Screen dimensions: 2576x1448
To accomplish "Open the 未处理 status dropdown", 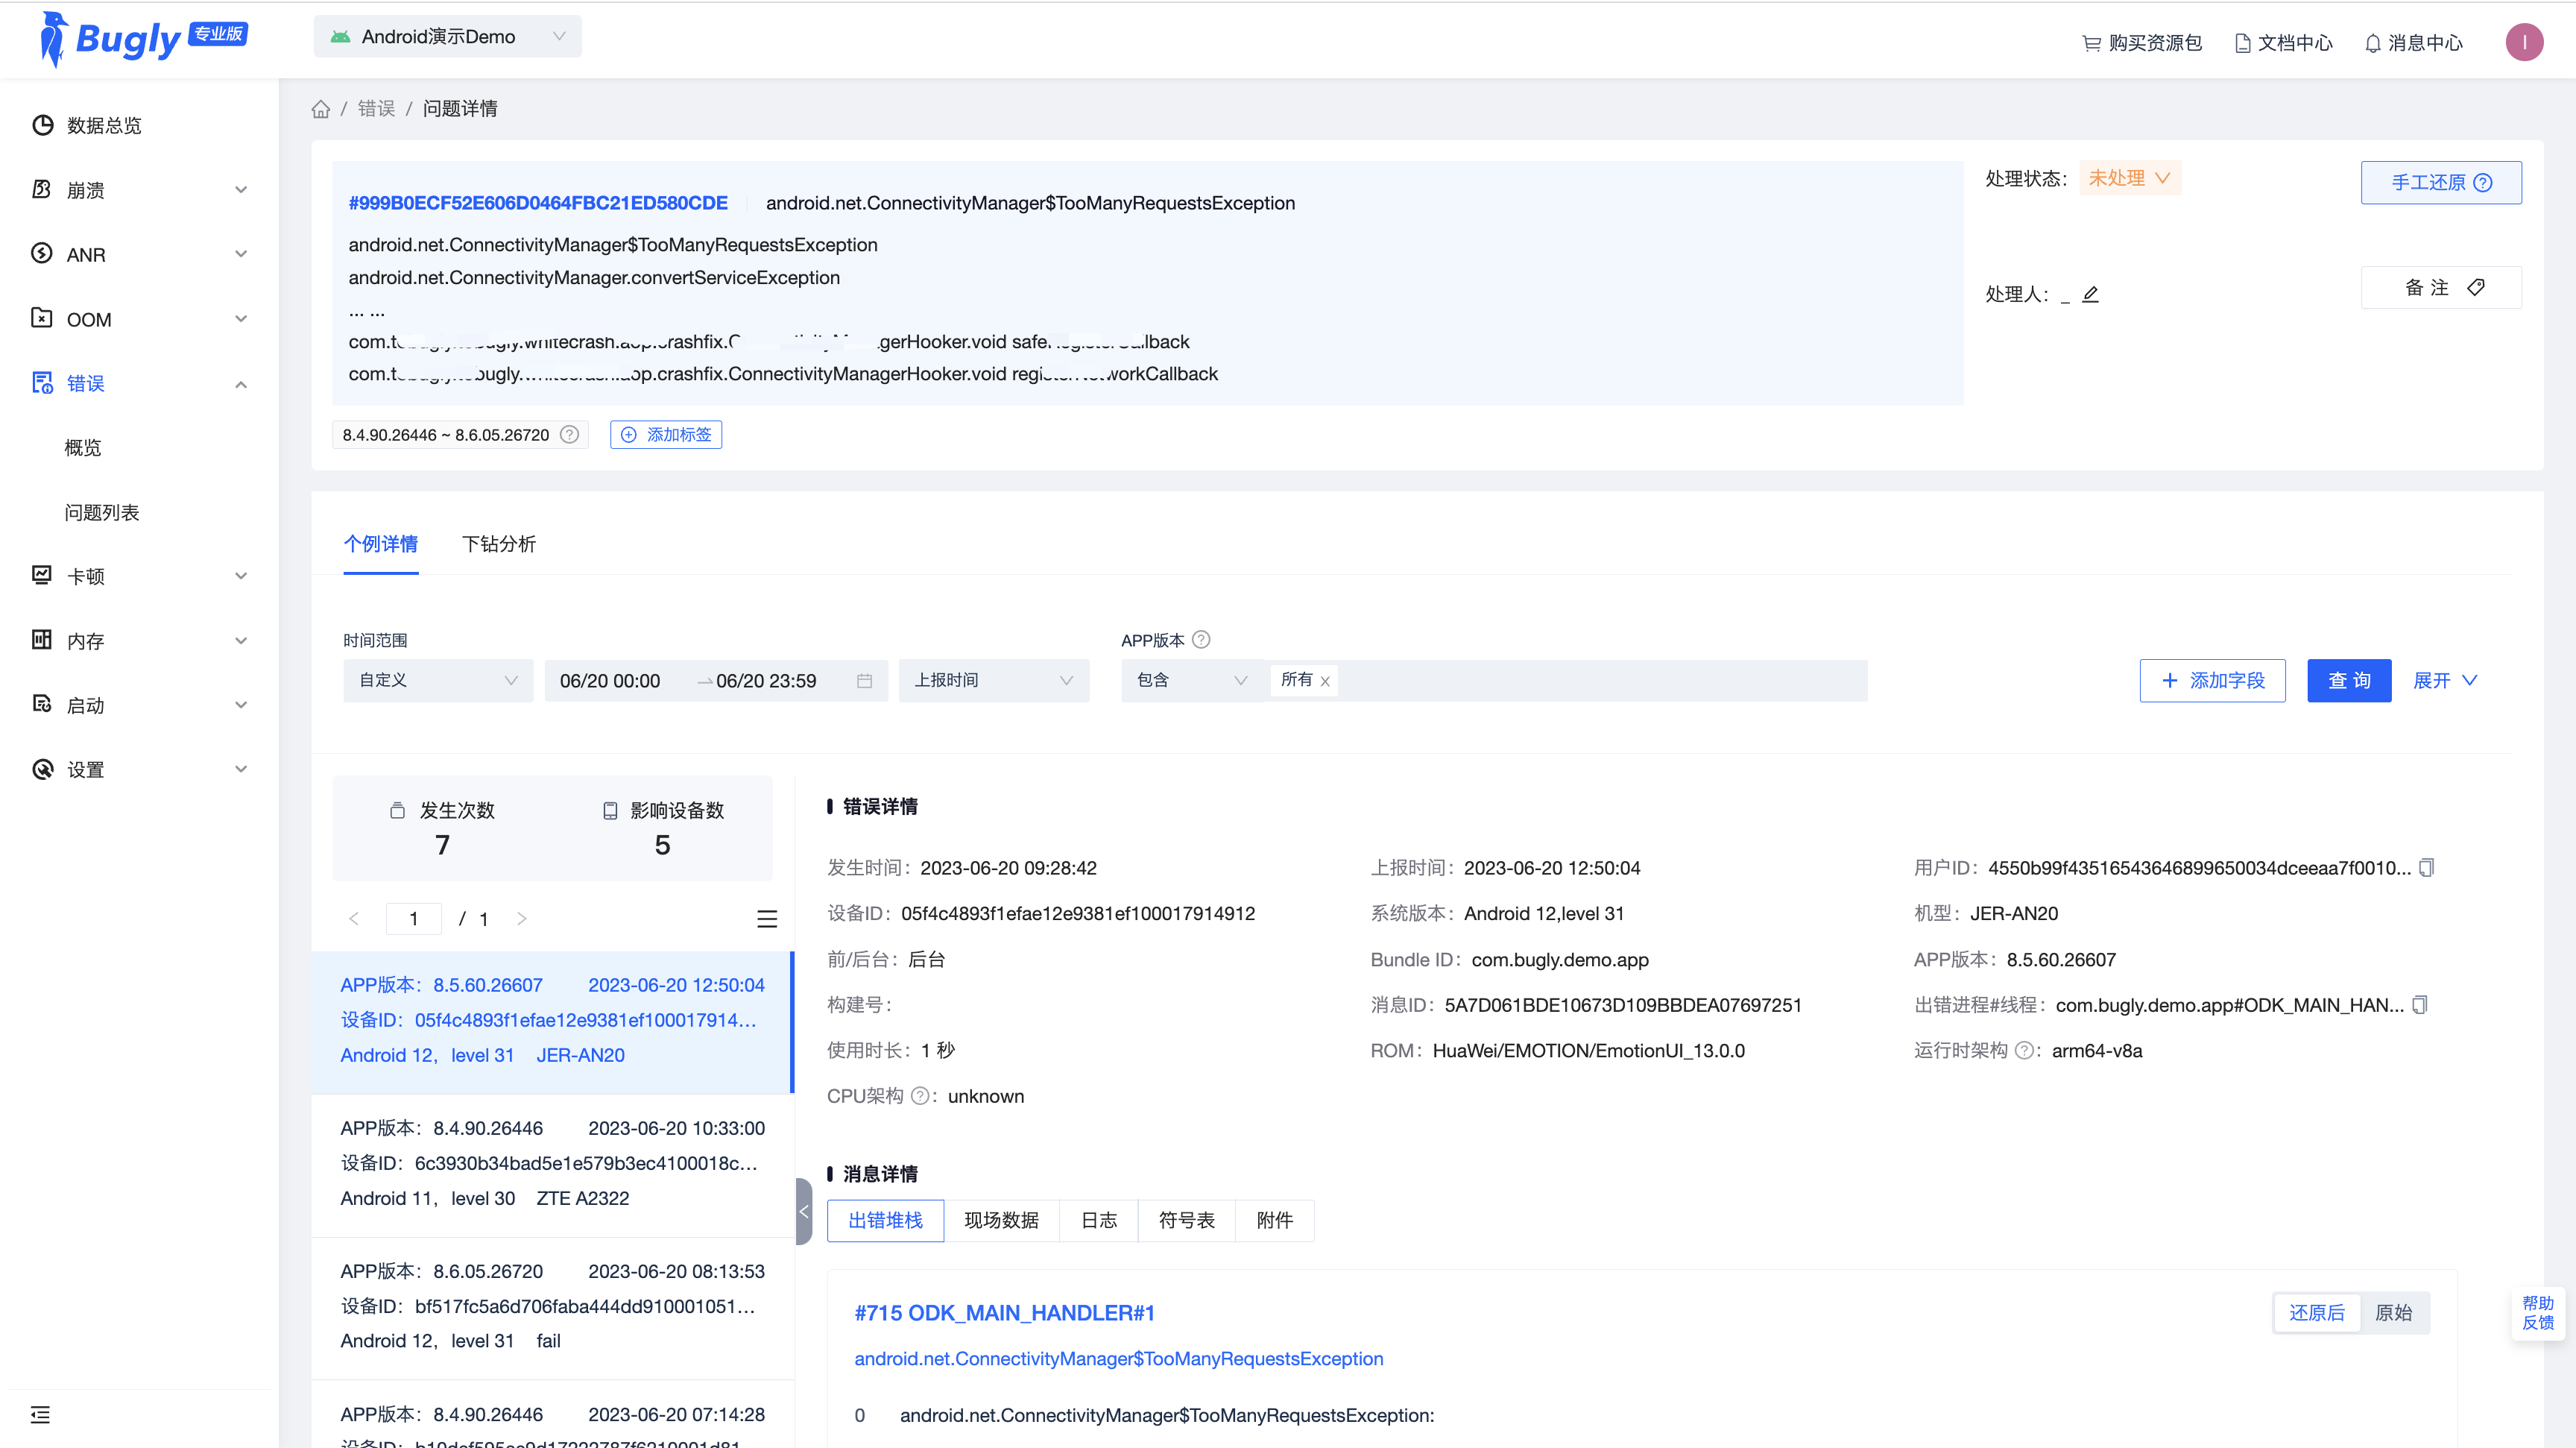I will tap(2130, 178).
